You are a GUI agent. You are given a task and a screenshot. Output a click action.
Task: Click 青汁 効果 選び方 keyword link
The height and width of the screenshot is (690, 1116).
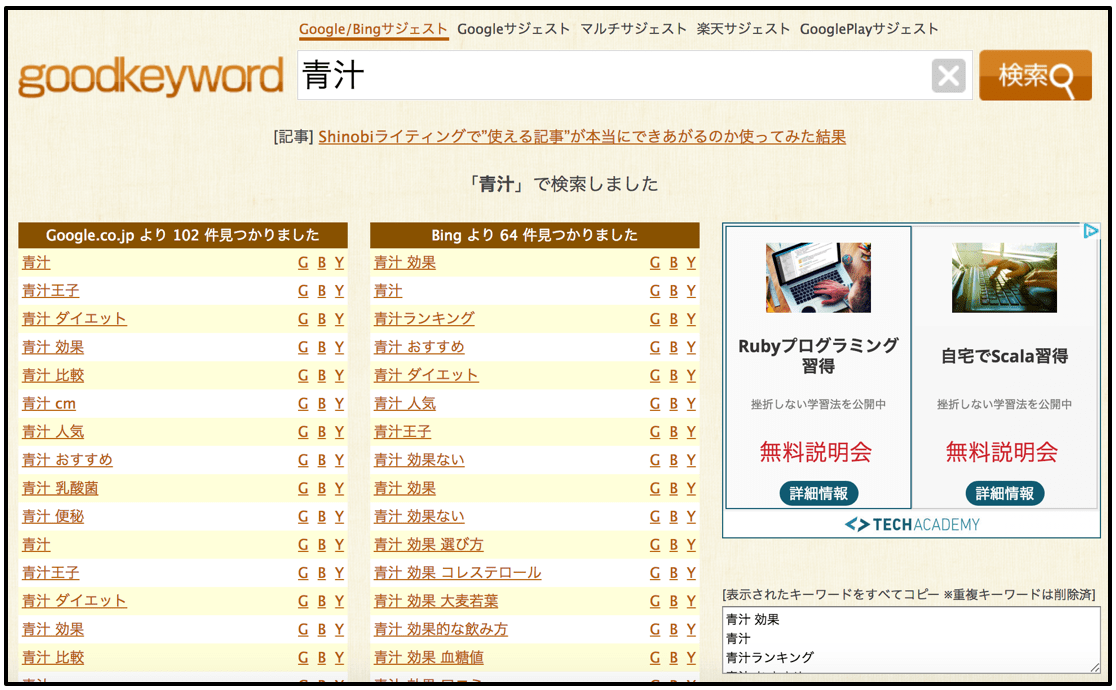(428, 545)
